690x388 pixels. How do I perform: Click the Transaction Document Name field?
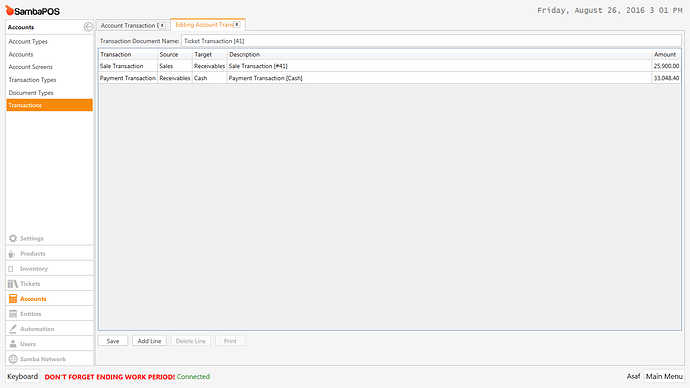click(x=431, y=41)
